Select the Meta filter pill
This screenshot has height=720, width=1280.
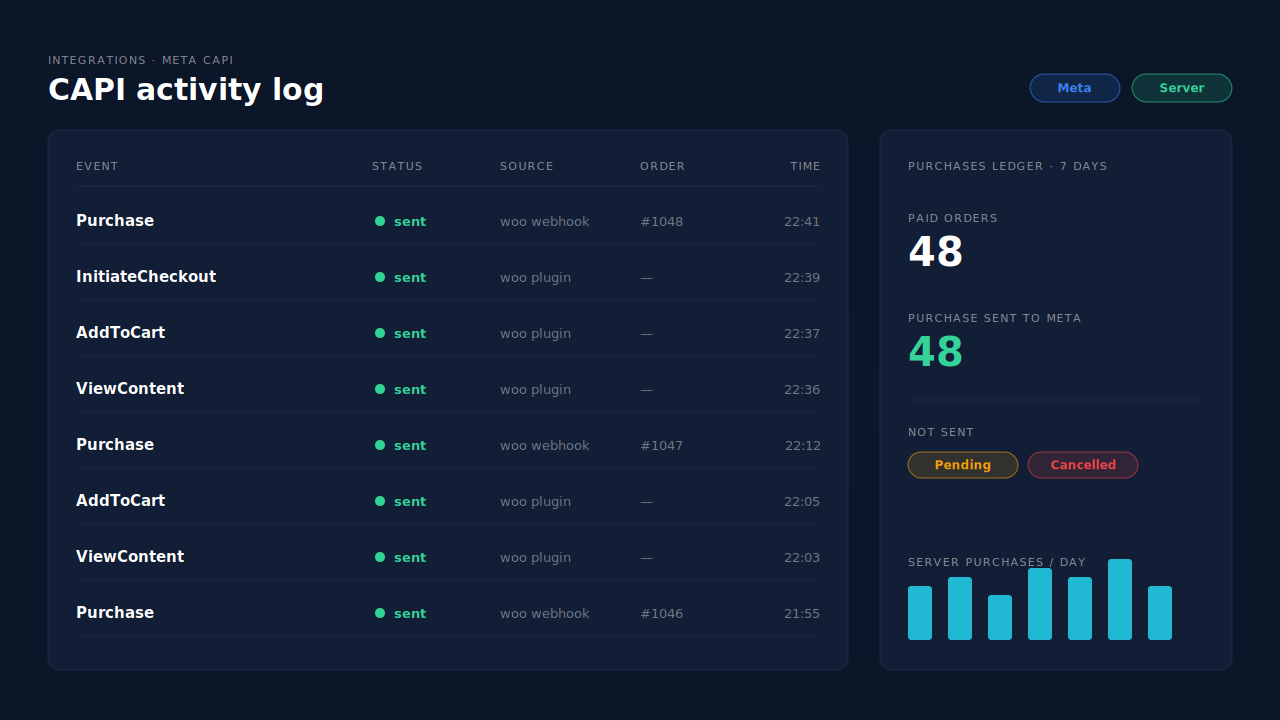pyautogui.click(x=1075, y=88)
